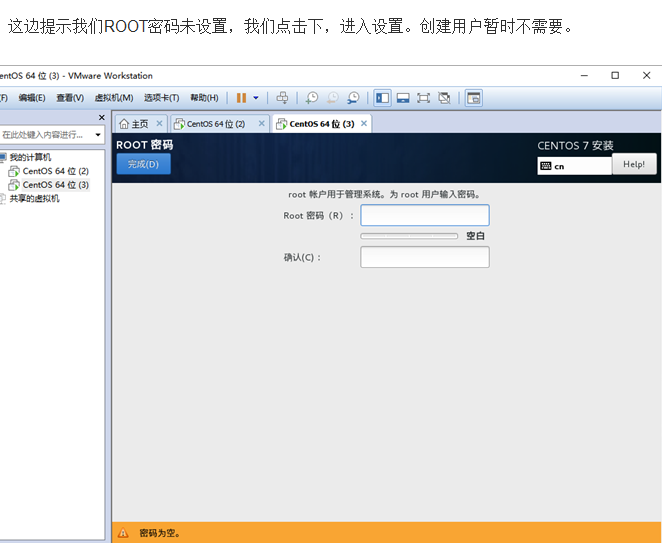
Task: Open the 选项卡(T) menu
Action: click(x=162, y=98)
